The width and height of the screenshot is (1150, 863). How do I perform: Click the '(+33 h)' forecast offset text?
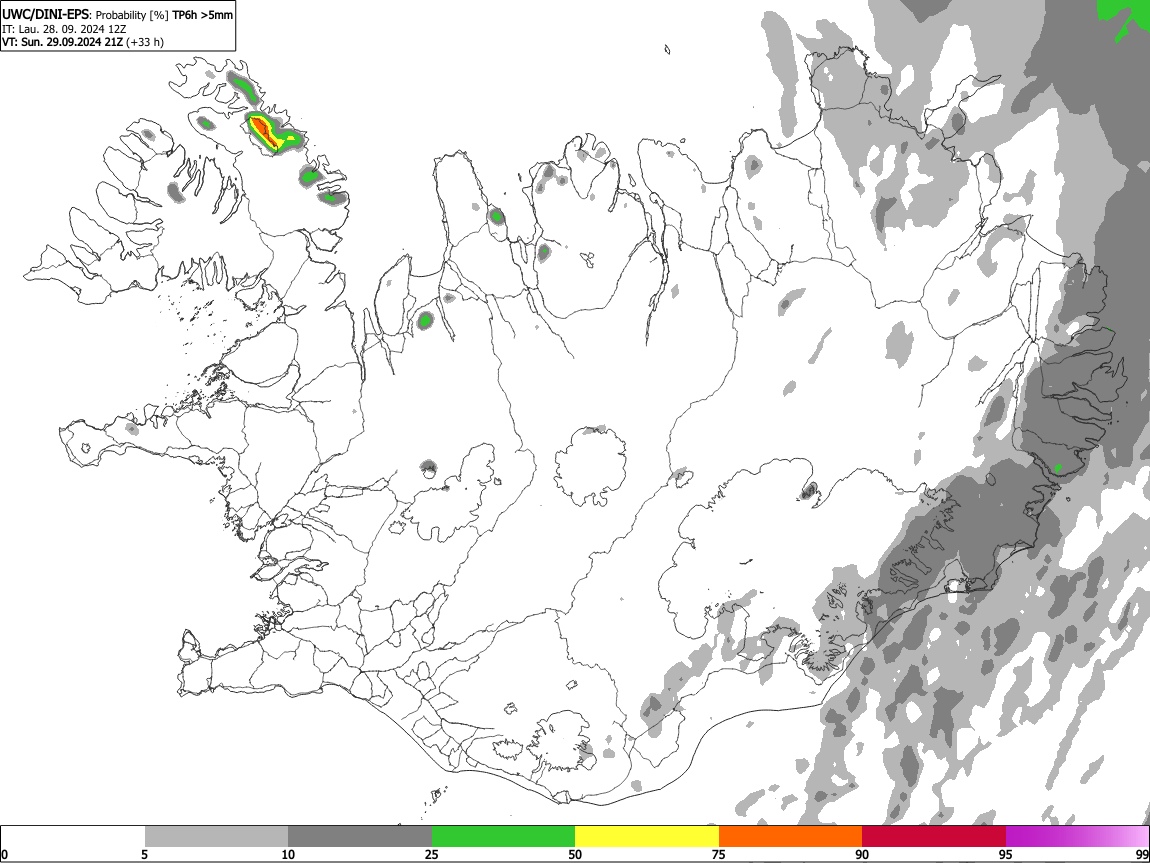coord(145,43)
